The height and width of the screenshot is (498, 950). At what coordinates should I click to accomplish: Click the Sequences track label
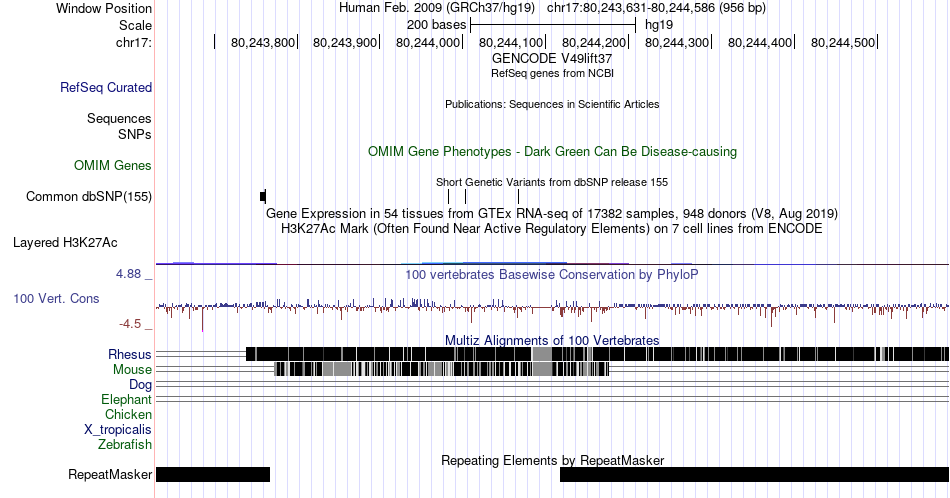(119, 118)
